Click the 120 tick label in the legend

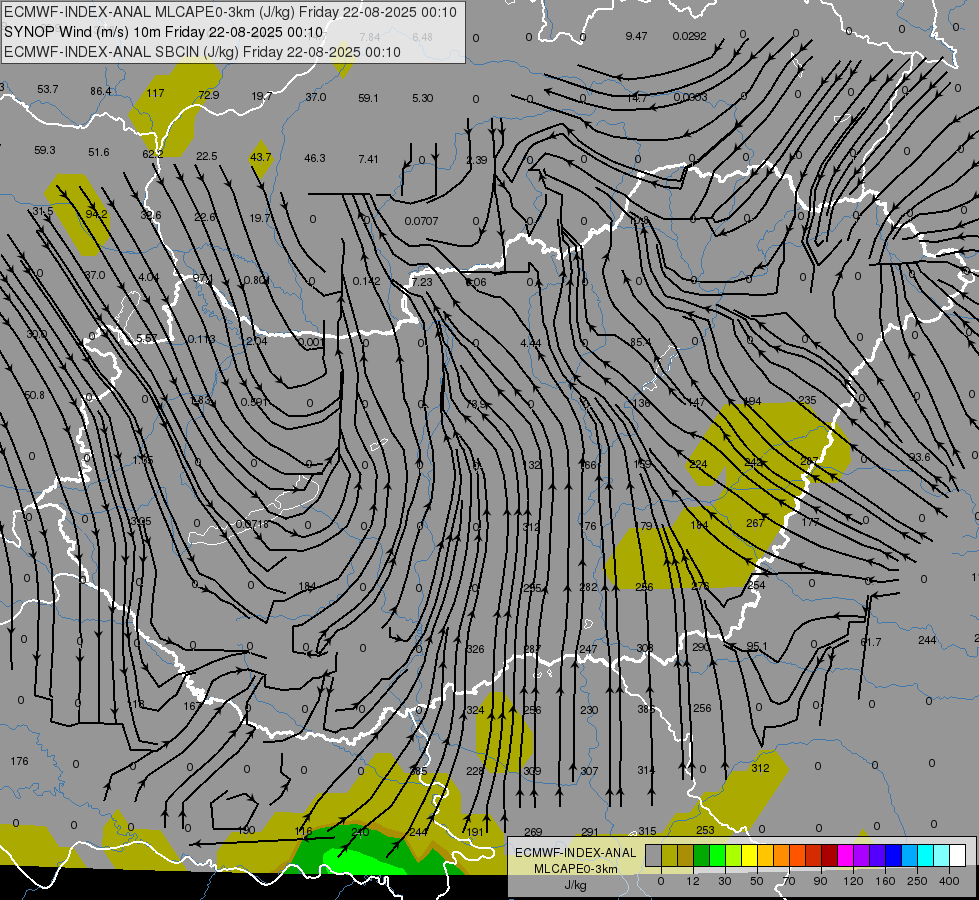pos(853,881)
